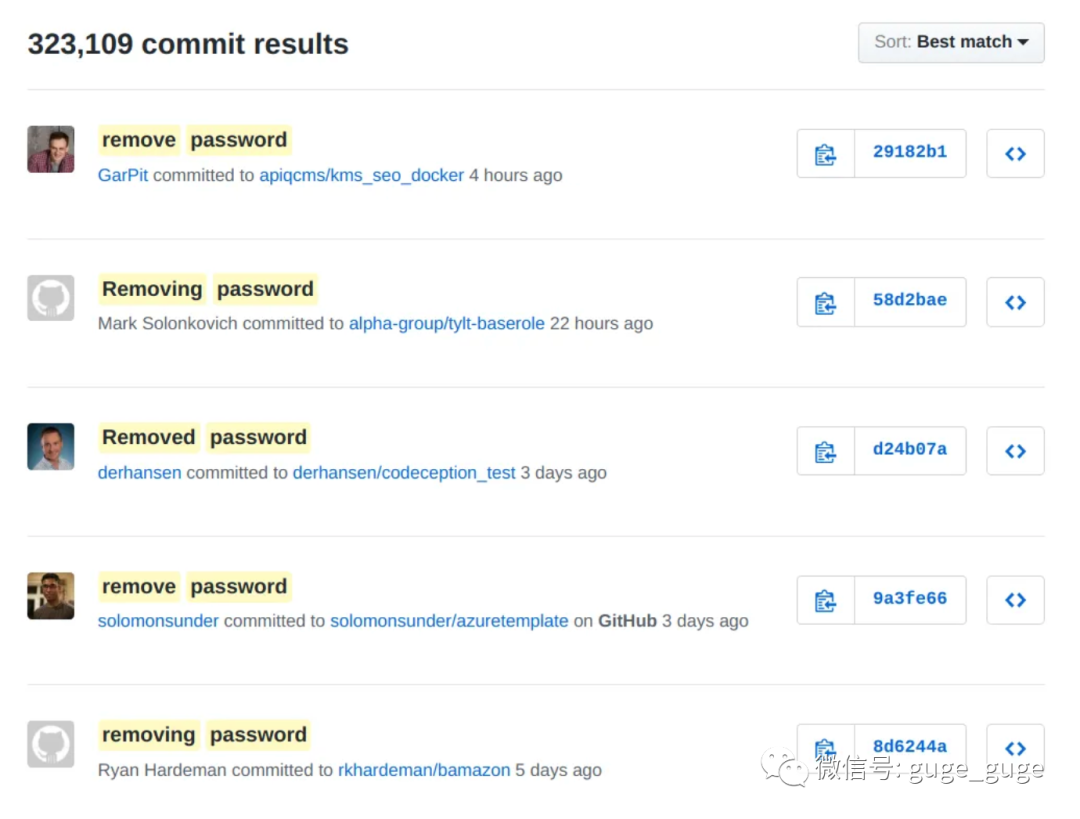Open the Sort: Best match dropdown
This screenshot has width=1080, height=819.
tap(951, 43)
